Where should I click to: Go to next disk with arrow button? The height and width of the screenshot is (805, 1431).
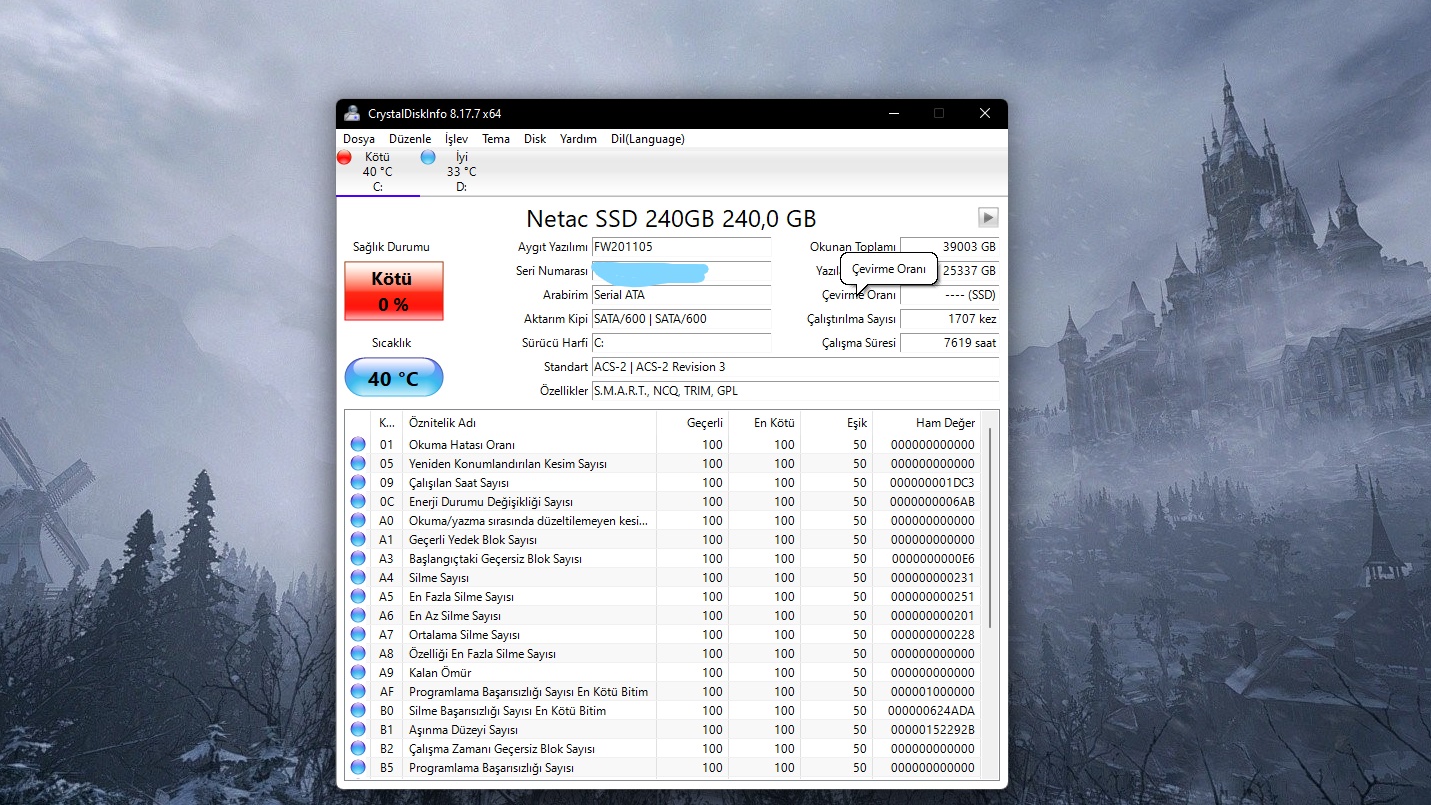(x=988, y=218)
